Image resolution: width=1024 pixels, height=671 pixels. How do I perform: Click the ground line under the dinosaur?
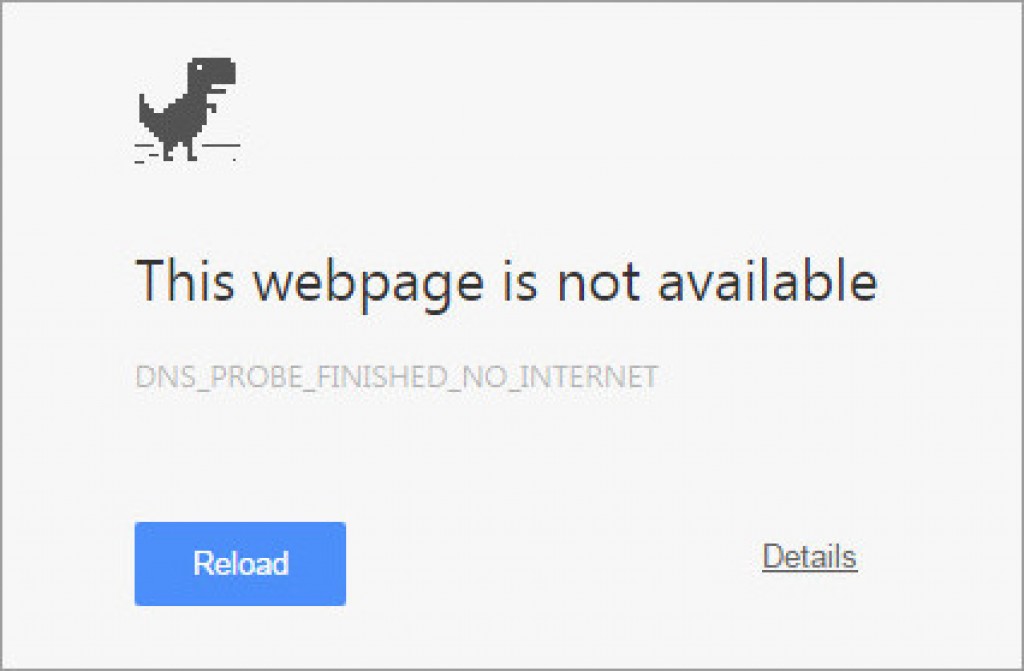coord(187,145)
